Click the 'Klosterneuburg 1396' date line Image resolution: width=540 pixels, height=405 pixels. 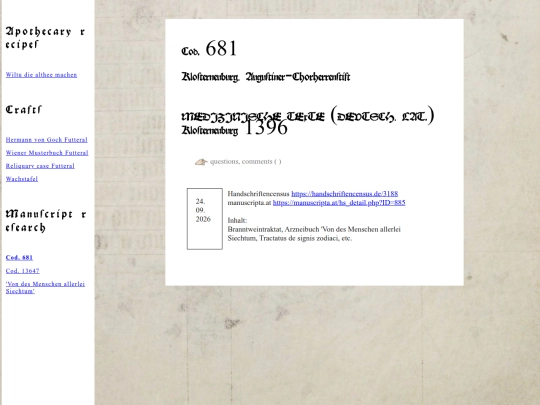234,128
